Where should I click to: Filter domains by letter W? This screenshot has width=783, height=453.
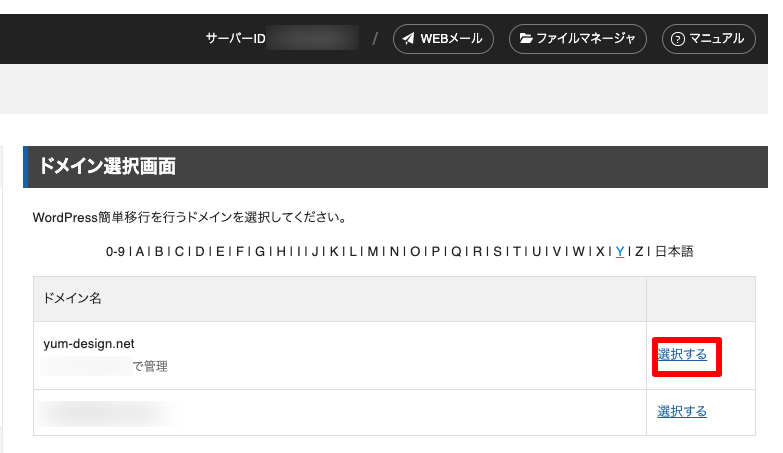pyautogui.click(x=578, y=251)
